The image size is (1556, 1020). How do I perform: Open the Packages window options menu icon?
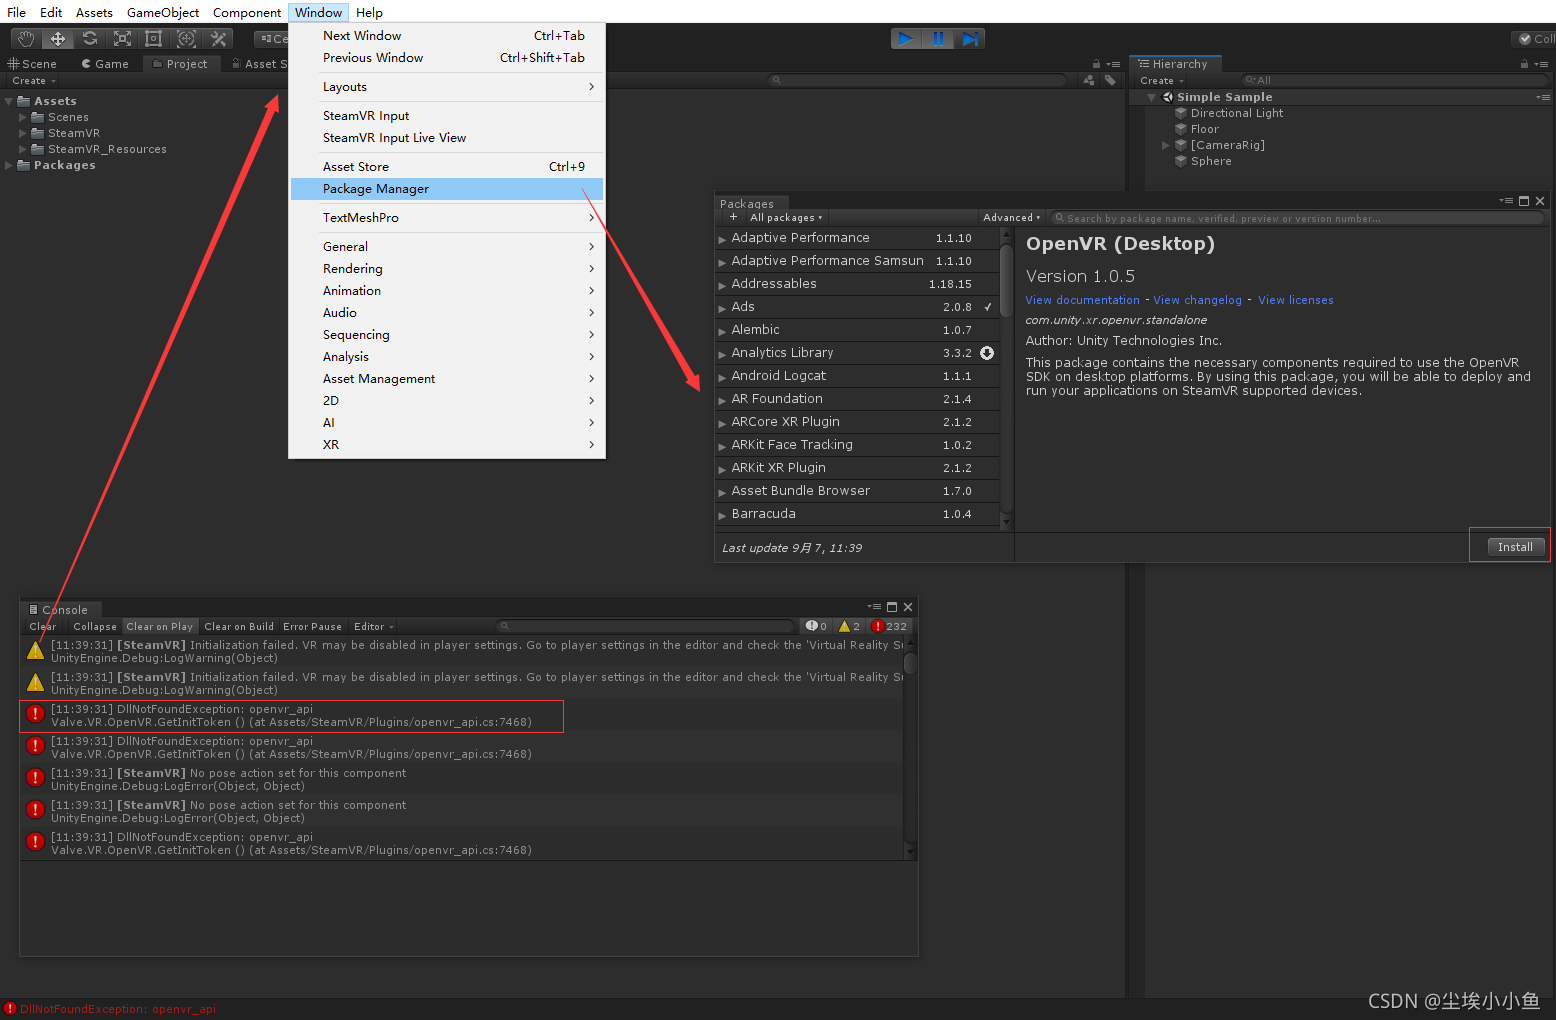point(1506,201)
